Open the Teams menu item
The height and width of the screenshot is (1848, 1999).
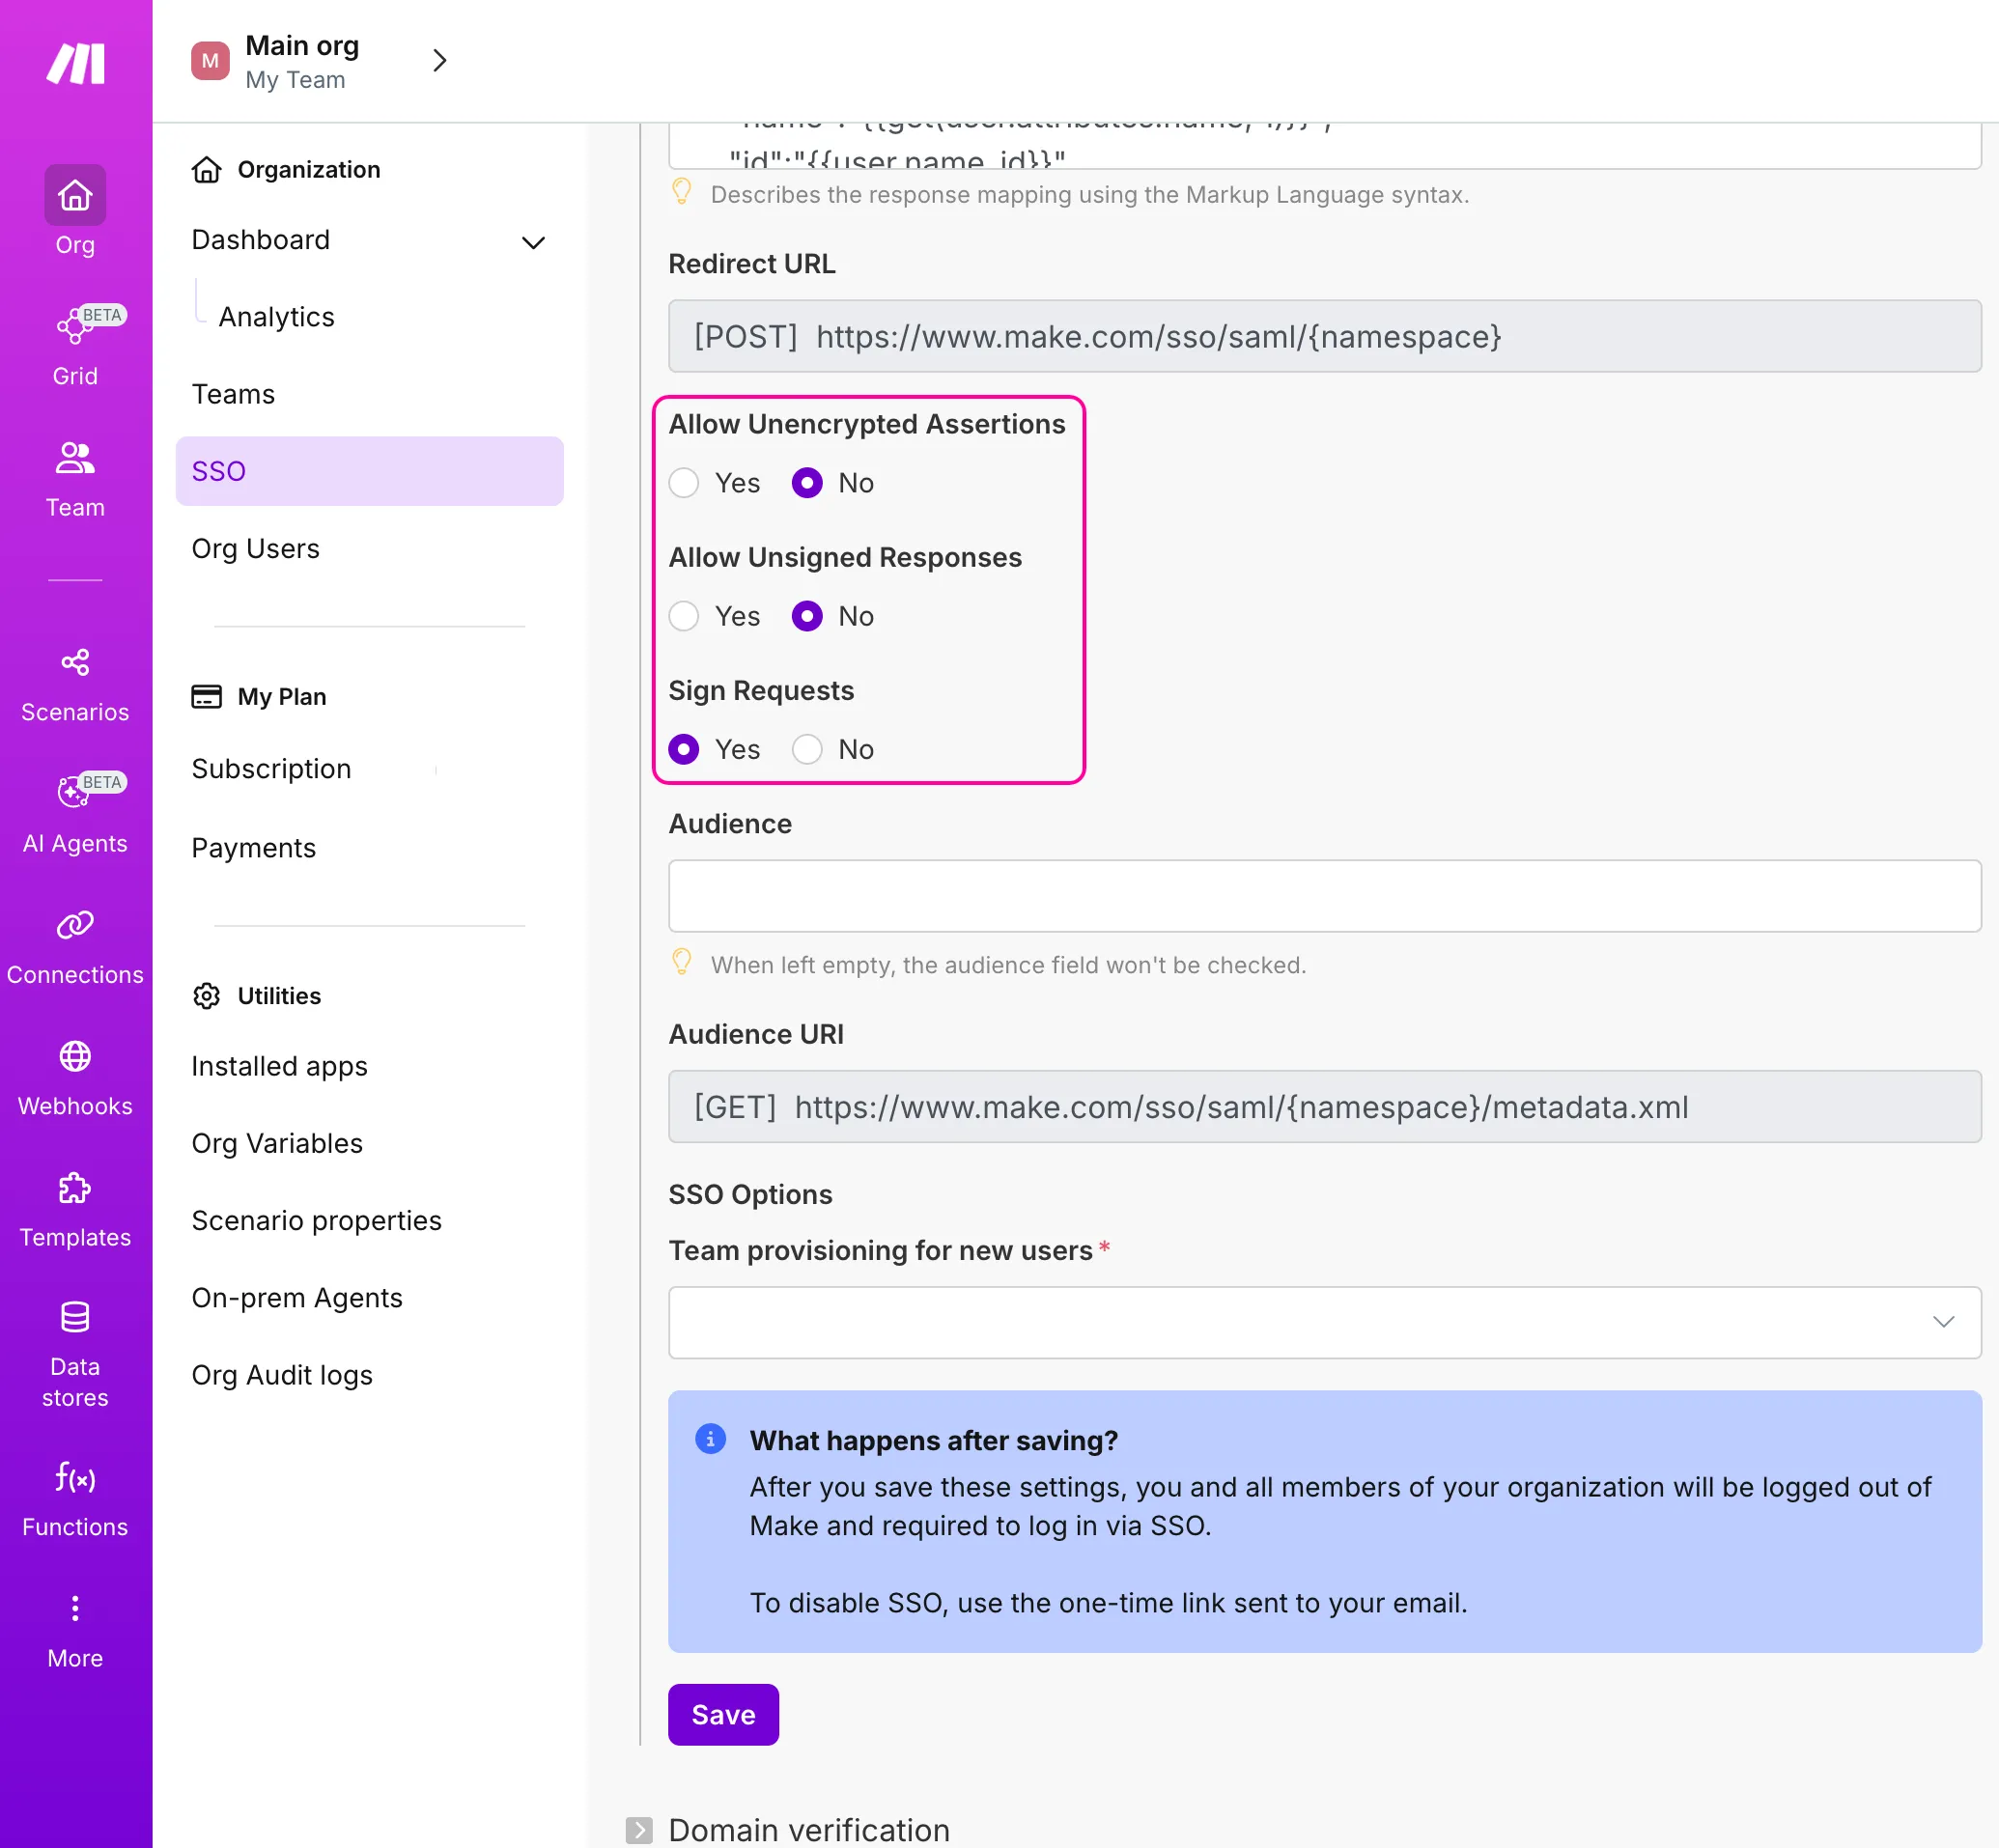point(233,394)
